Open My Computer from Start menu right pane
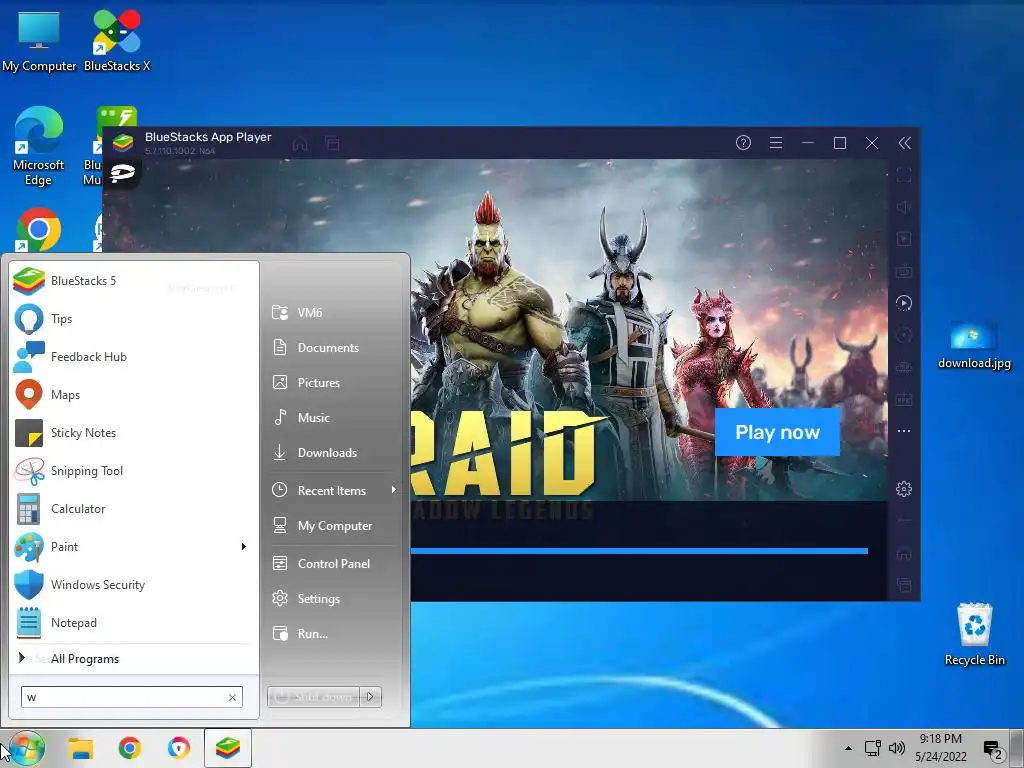Viewport: 1024px width, 768px height. point(333,526)
